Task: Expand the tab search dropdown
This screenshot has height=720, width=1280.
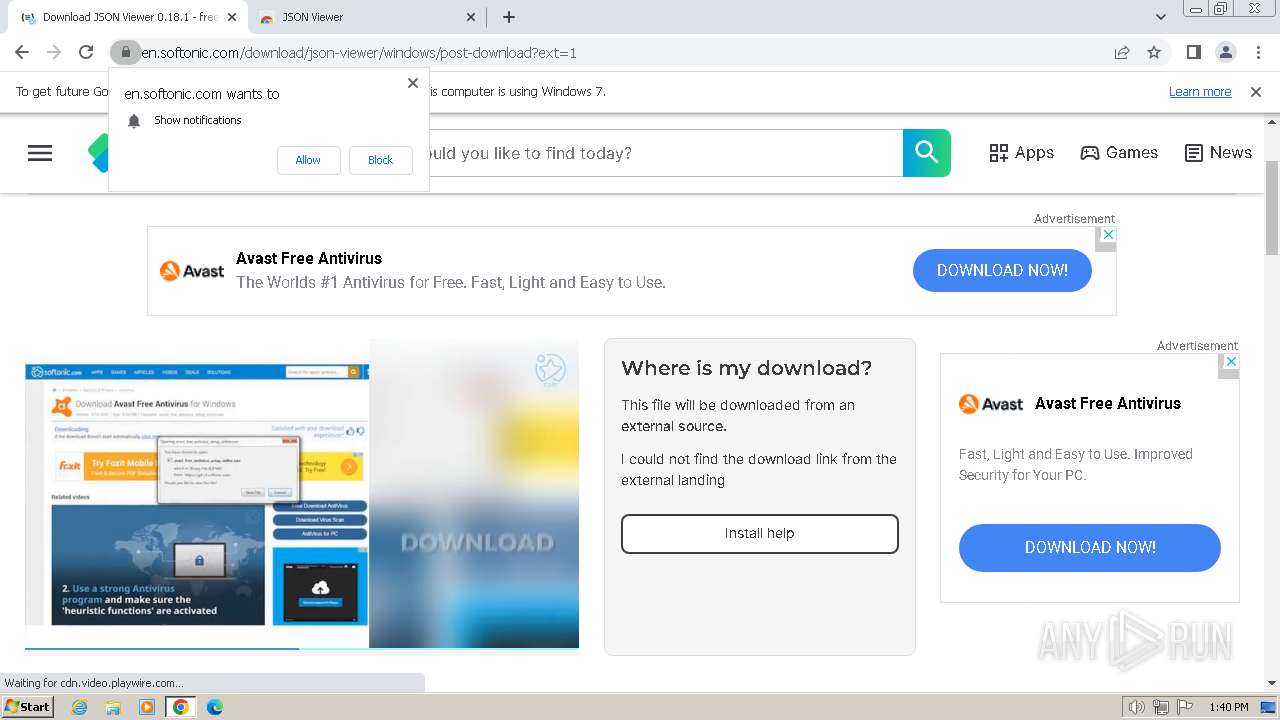Action: (1161, 17)
